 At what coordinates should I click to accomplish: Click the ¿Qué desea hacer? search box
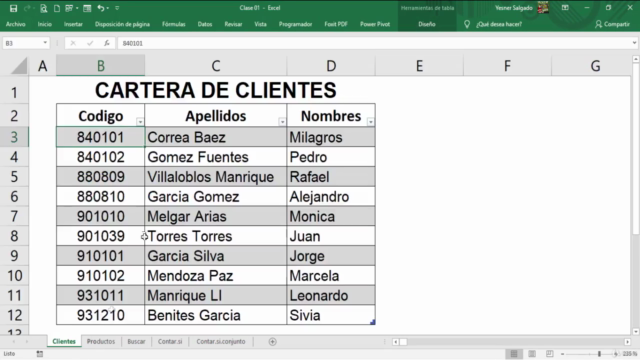coord(499,24)
